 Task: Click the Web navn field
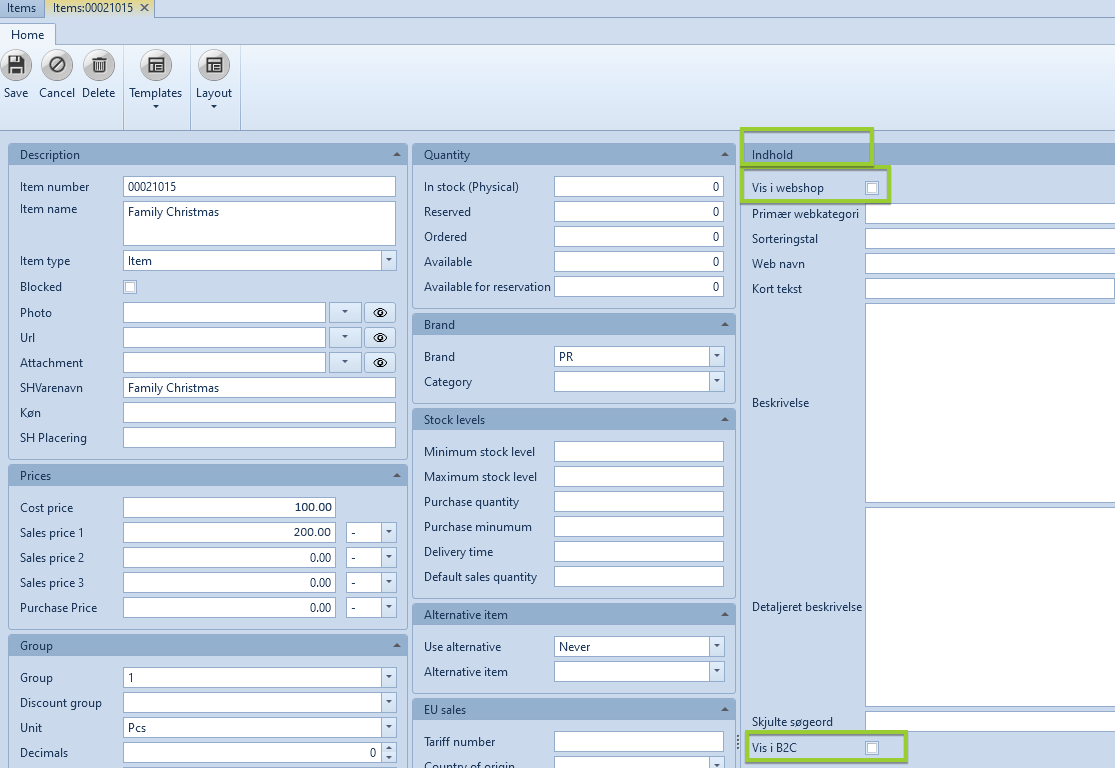990,264
